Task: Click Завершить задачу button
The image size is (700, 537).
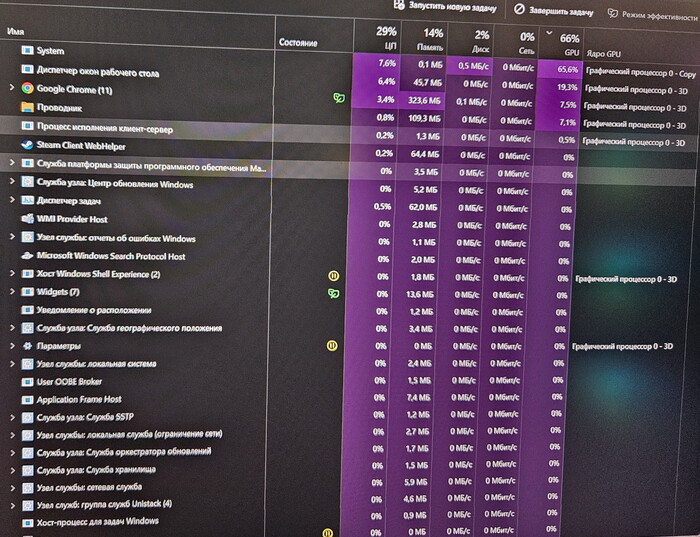Action: click(x=554, y=10)
